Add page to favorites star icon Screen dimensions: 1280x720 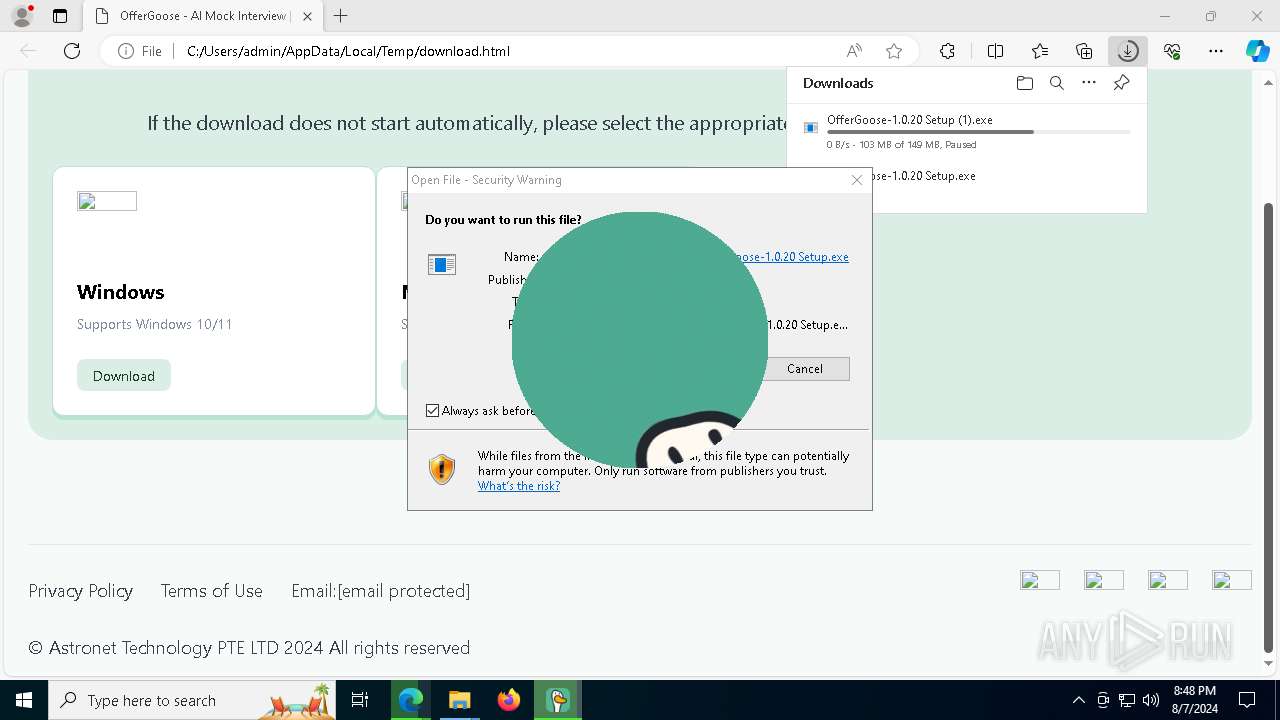(894, 51)
